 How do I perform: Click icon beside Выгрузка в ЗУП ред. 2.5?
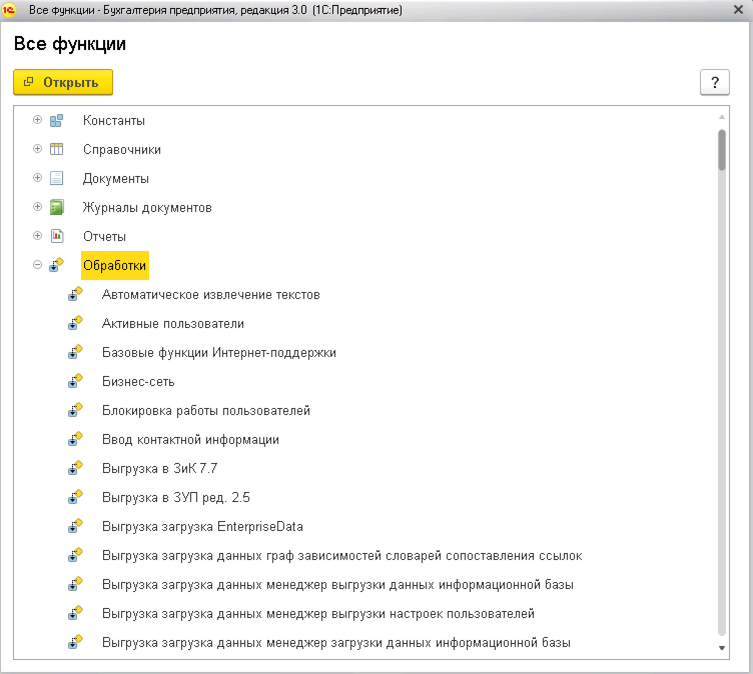coord(75,497)
